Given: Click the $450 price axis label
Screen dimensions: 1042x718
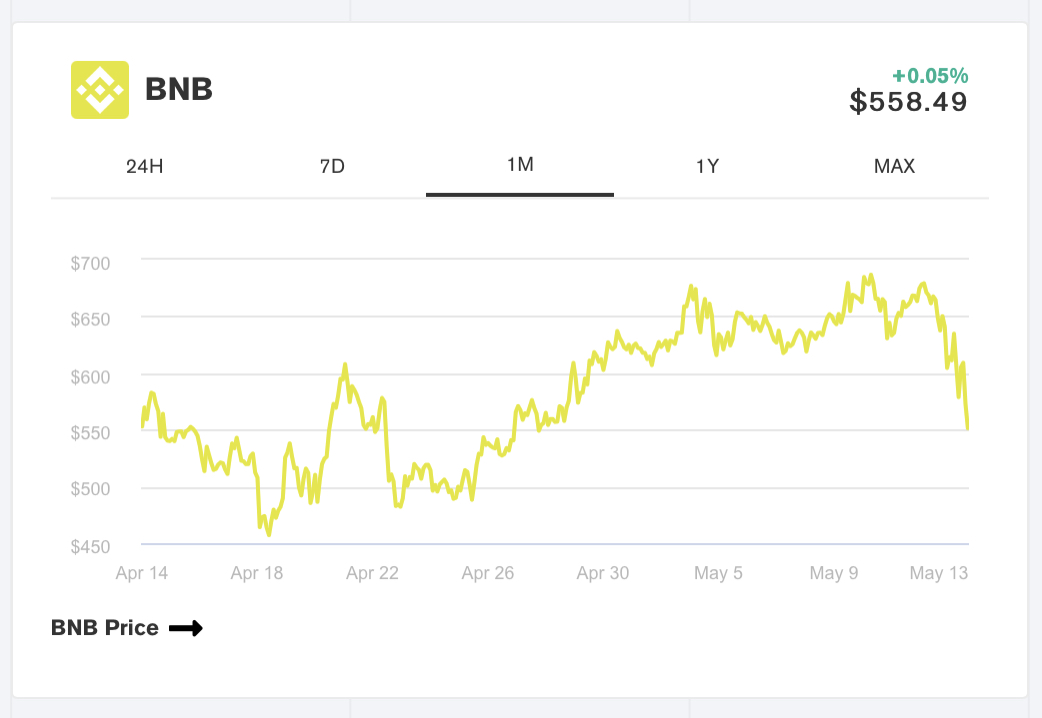Looking at the screenshot, I should point(90,546).
